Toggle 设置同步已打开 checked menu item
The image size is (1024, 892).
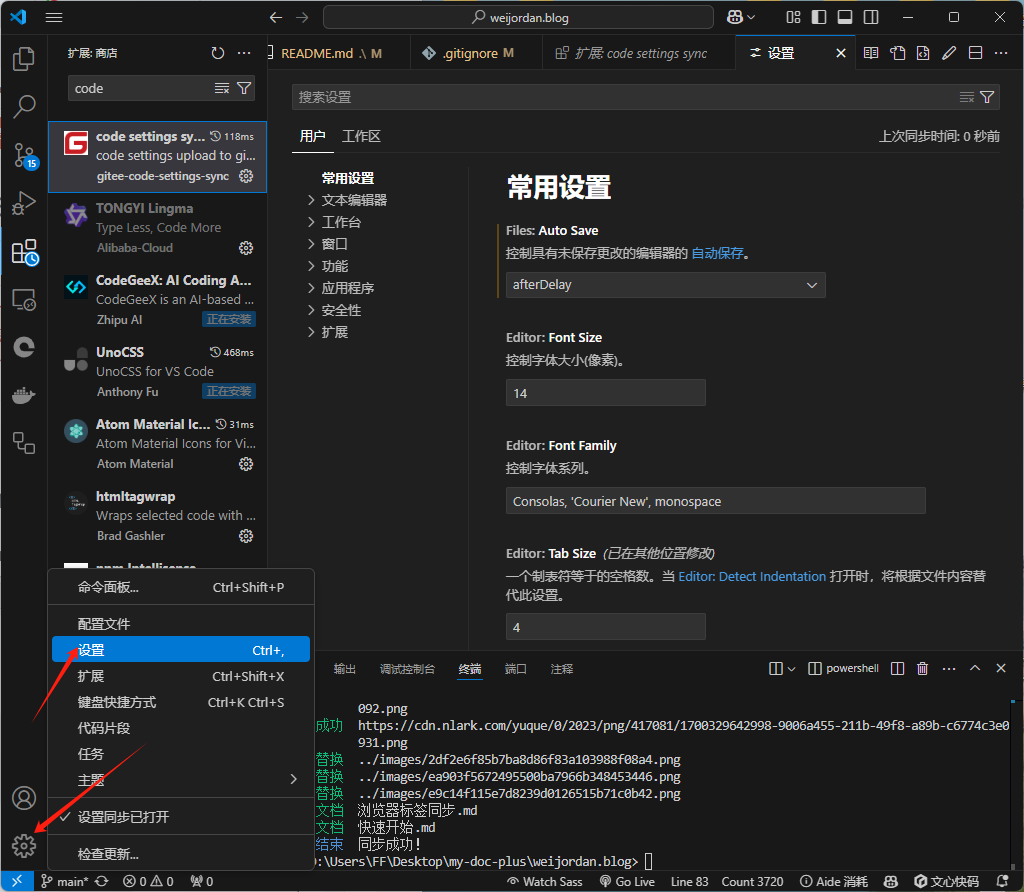pyautogui.click(x=182, y=817)
